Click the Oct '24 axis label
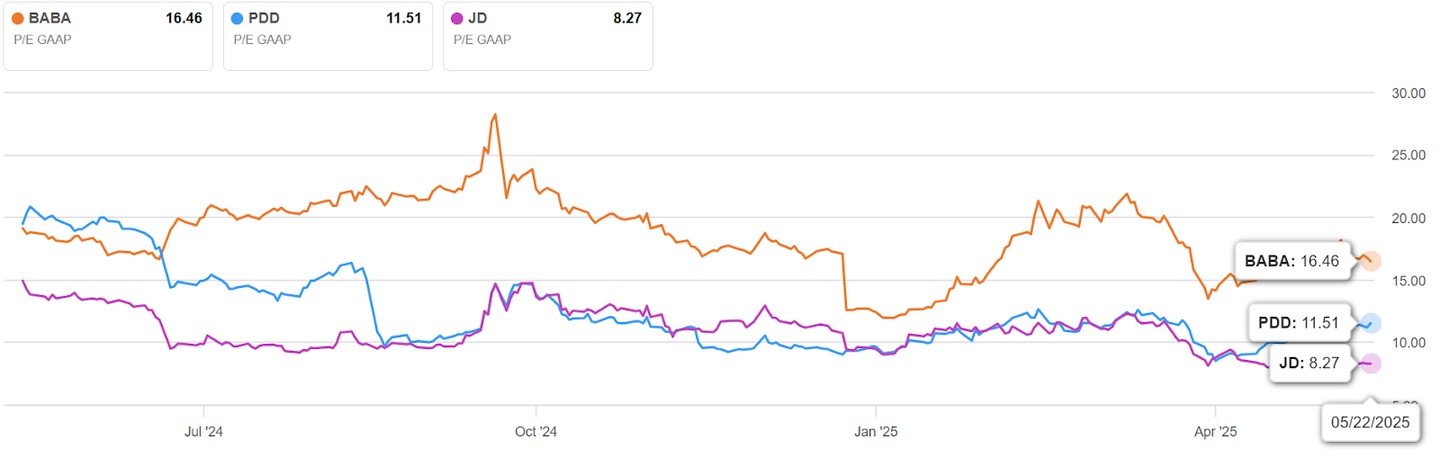Viewport: 1440px width, 458px height. [x=536, y=432]
